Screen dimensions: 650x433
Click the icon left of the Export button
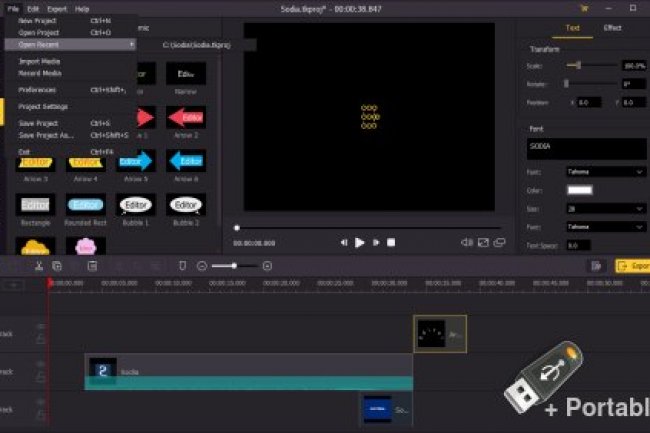click(597, 266)
